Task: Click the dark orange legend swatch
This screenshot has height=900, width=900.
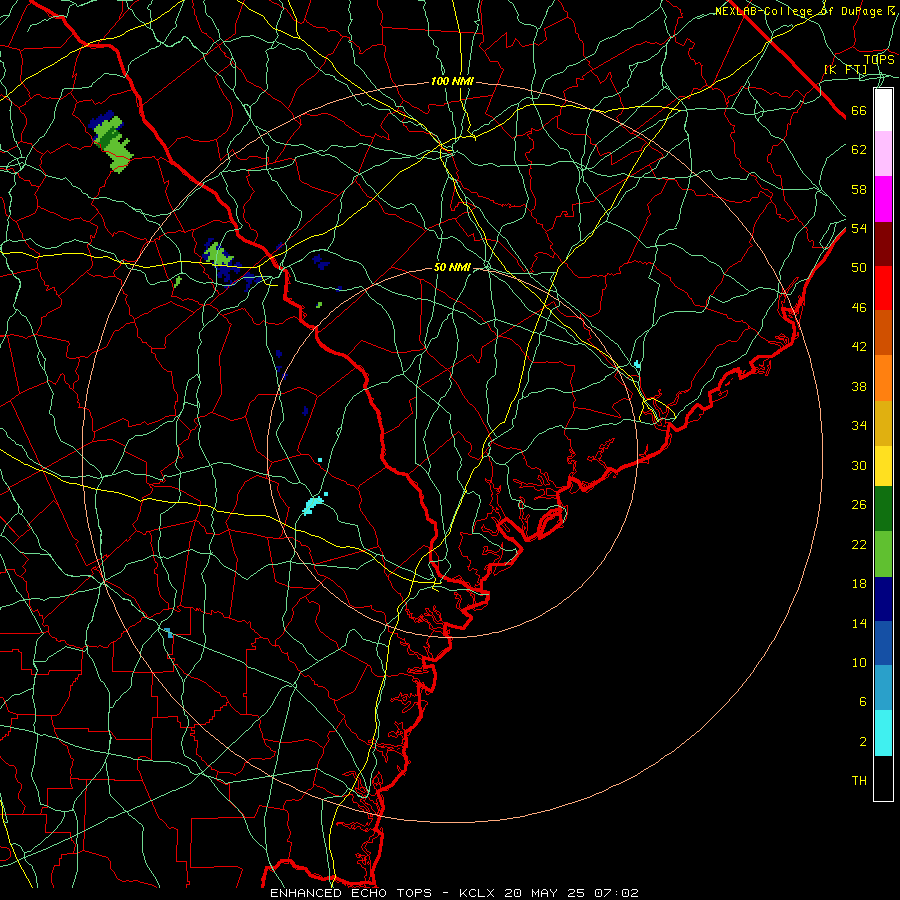Action: 883,333
